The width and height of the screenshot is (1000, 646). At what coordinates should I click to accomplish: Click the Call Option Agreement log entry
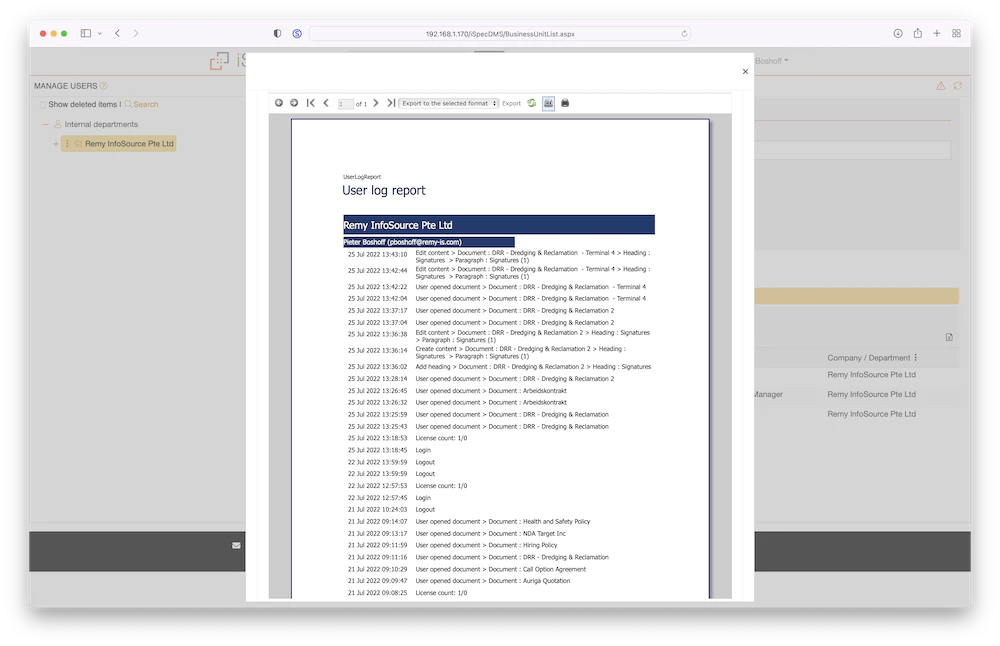[466, 569]
